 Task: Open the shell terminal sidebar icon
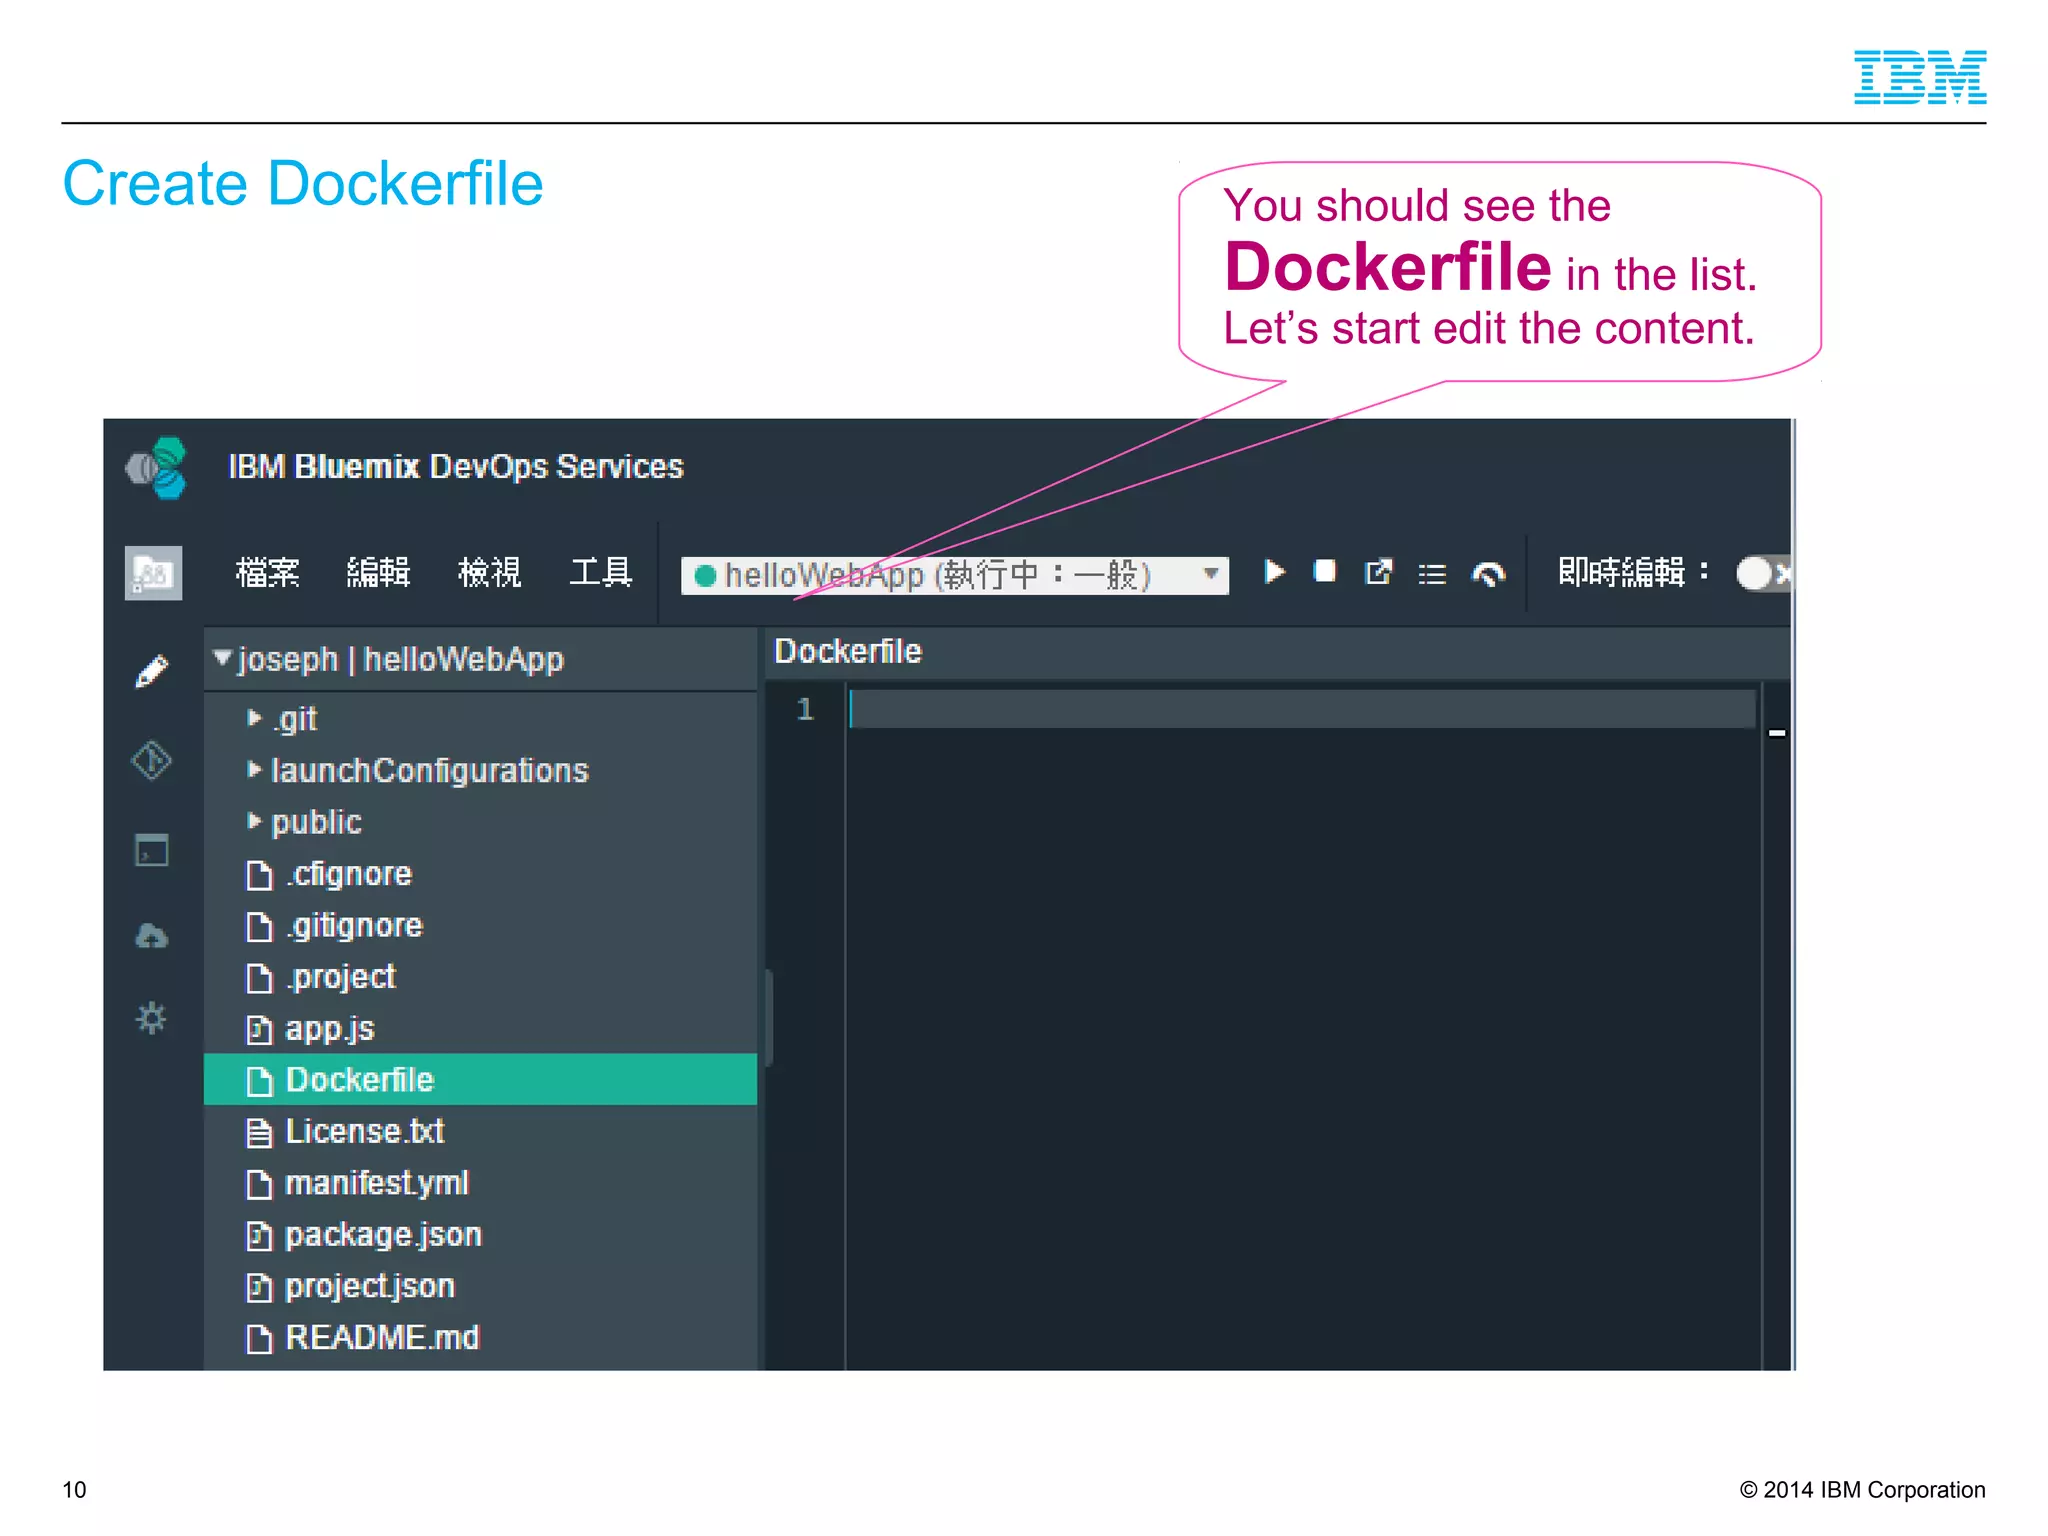point(152,850)
